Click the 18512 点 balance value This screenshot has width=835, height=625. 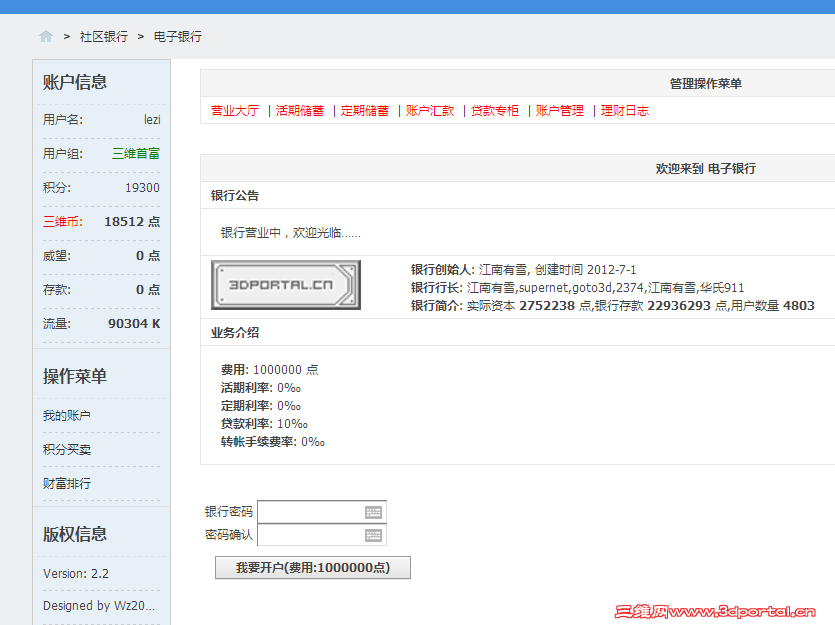(132, 221)
